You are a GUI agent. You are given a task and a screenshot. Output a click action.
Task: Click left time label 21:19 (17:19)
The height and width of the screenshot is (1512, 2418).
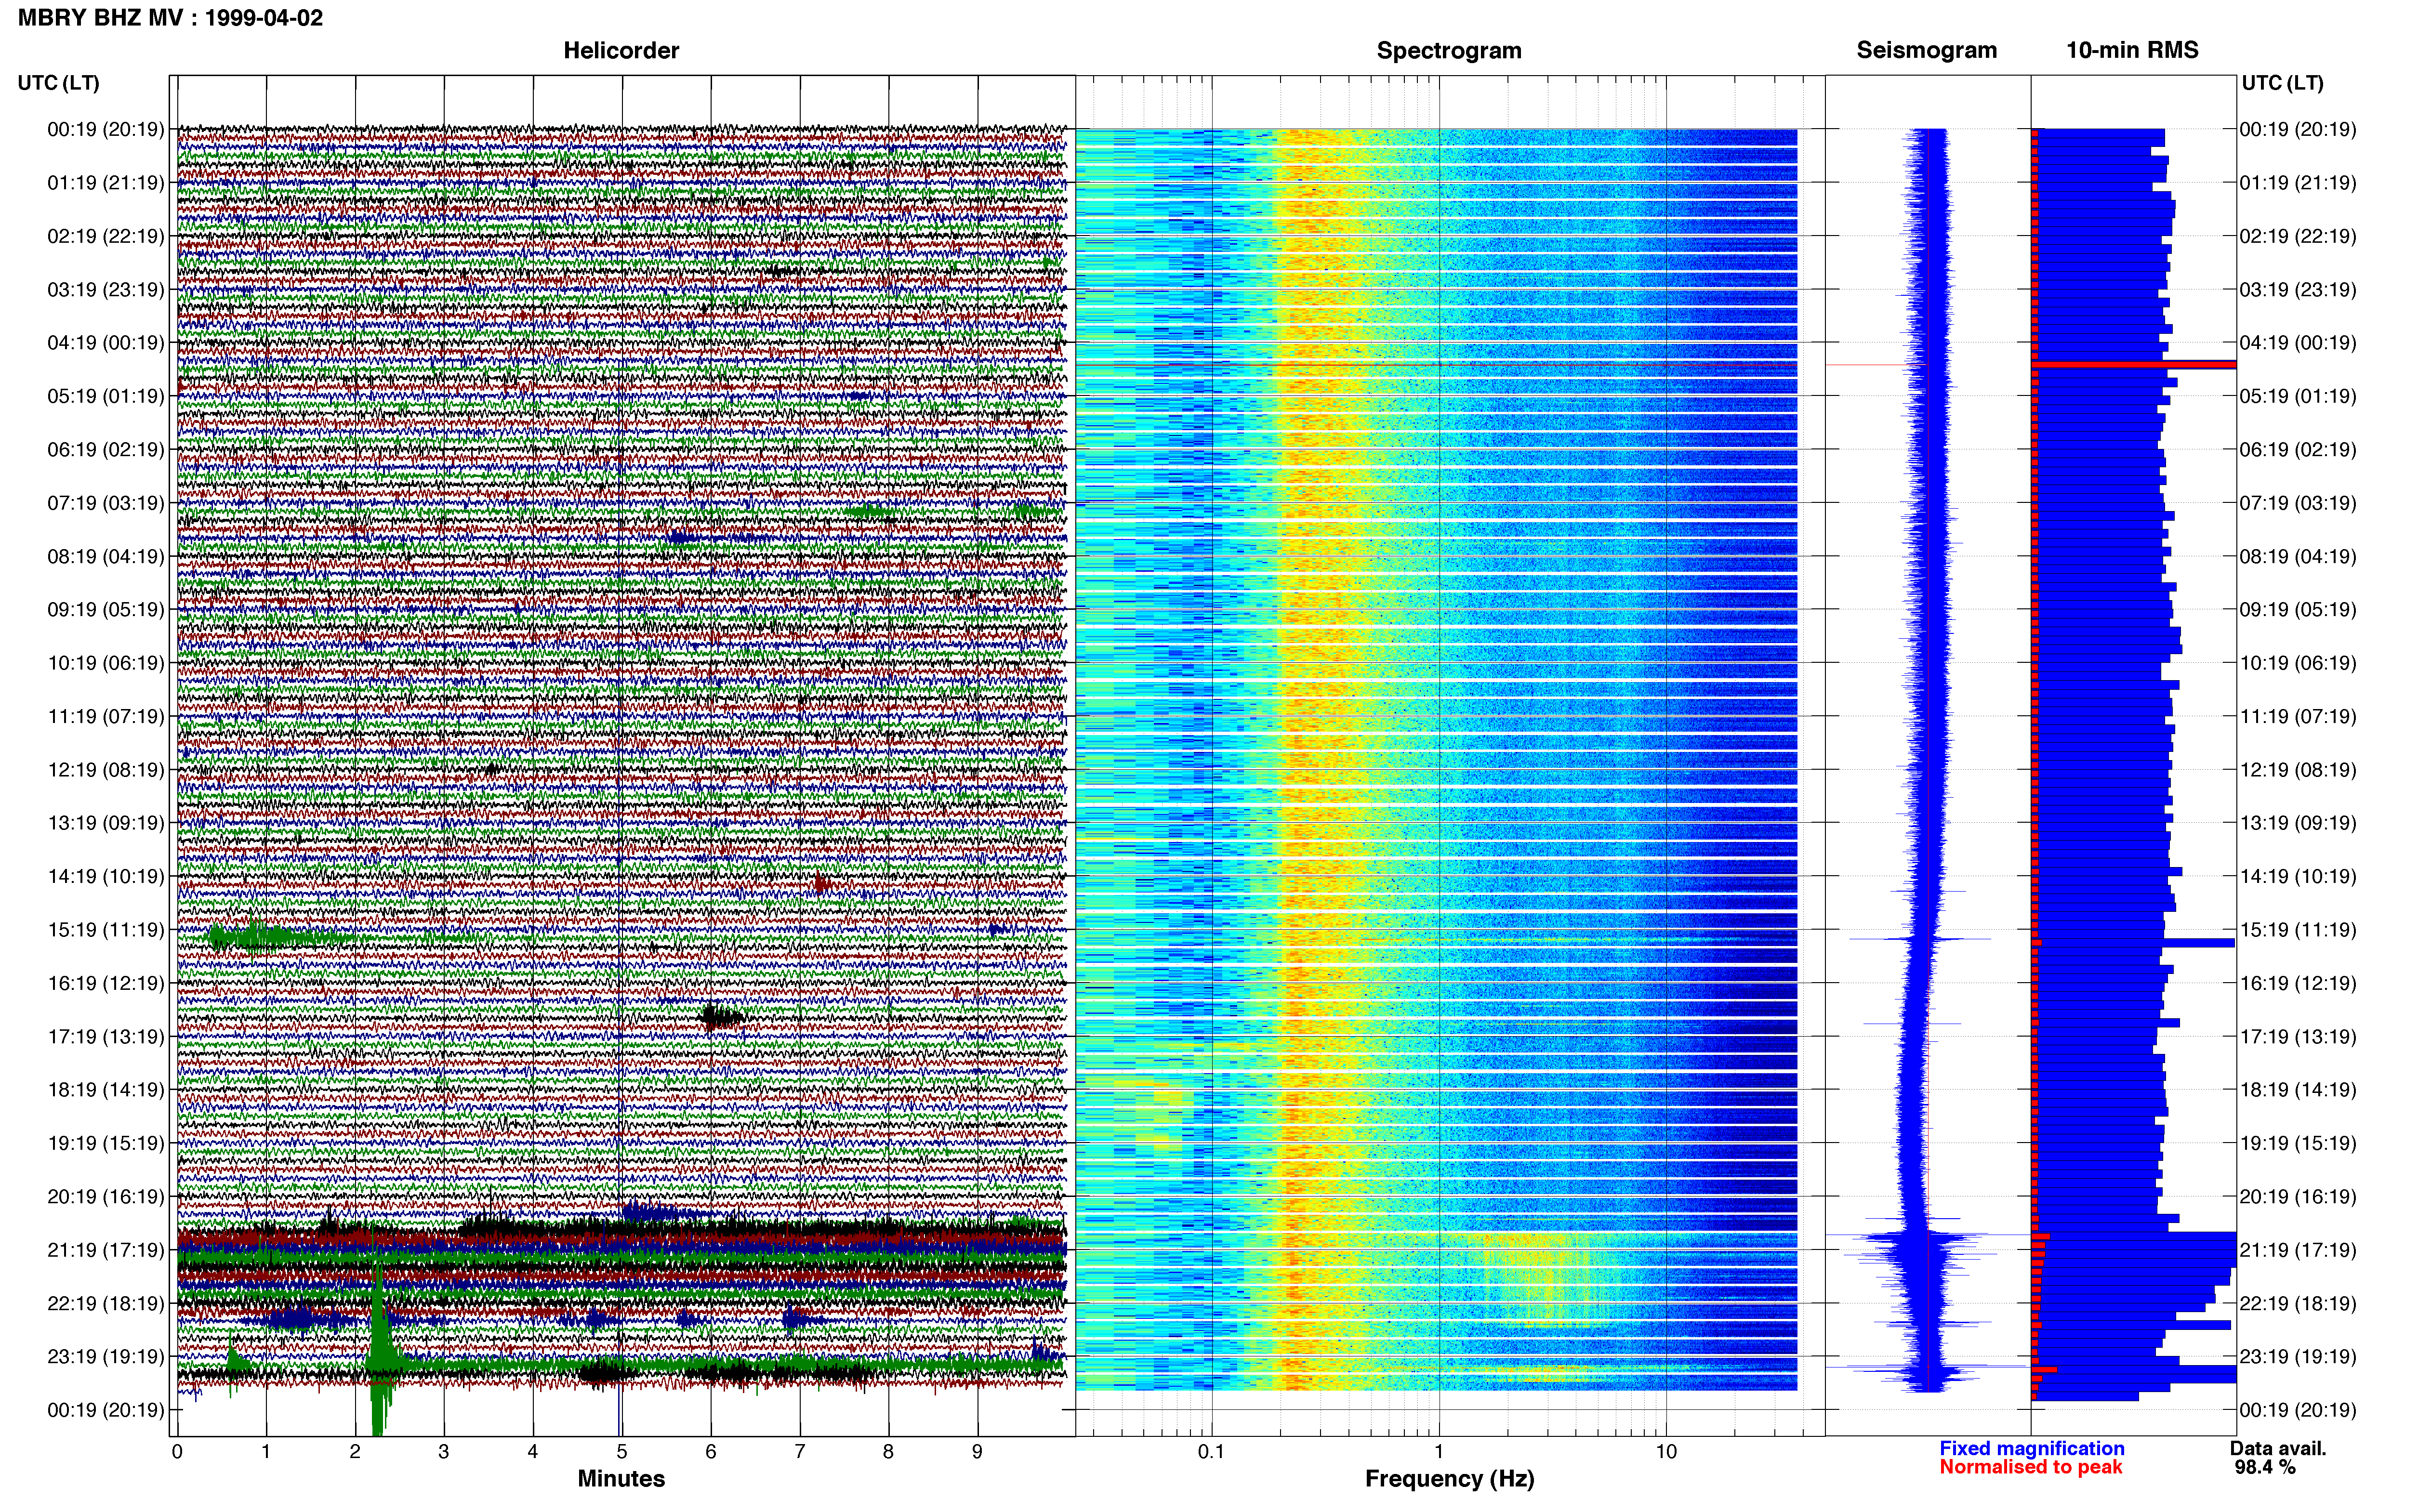(106, 1250)
